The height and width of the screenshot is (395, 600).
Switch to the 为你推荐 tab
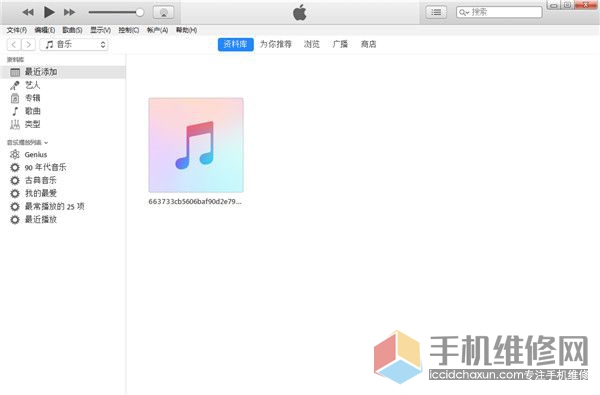click(276, 44)
